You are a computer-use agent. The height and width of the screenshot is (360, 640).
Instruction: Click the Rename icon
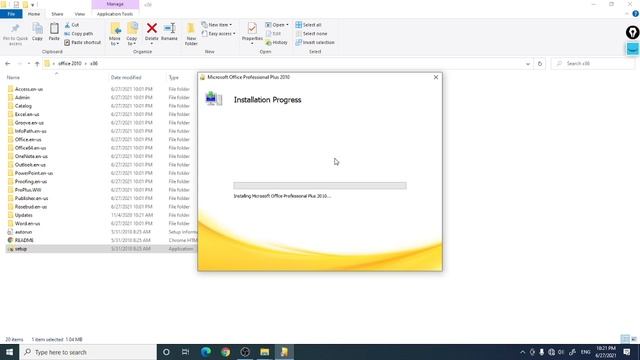point(169,28)
